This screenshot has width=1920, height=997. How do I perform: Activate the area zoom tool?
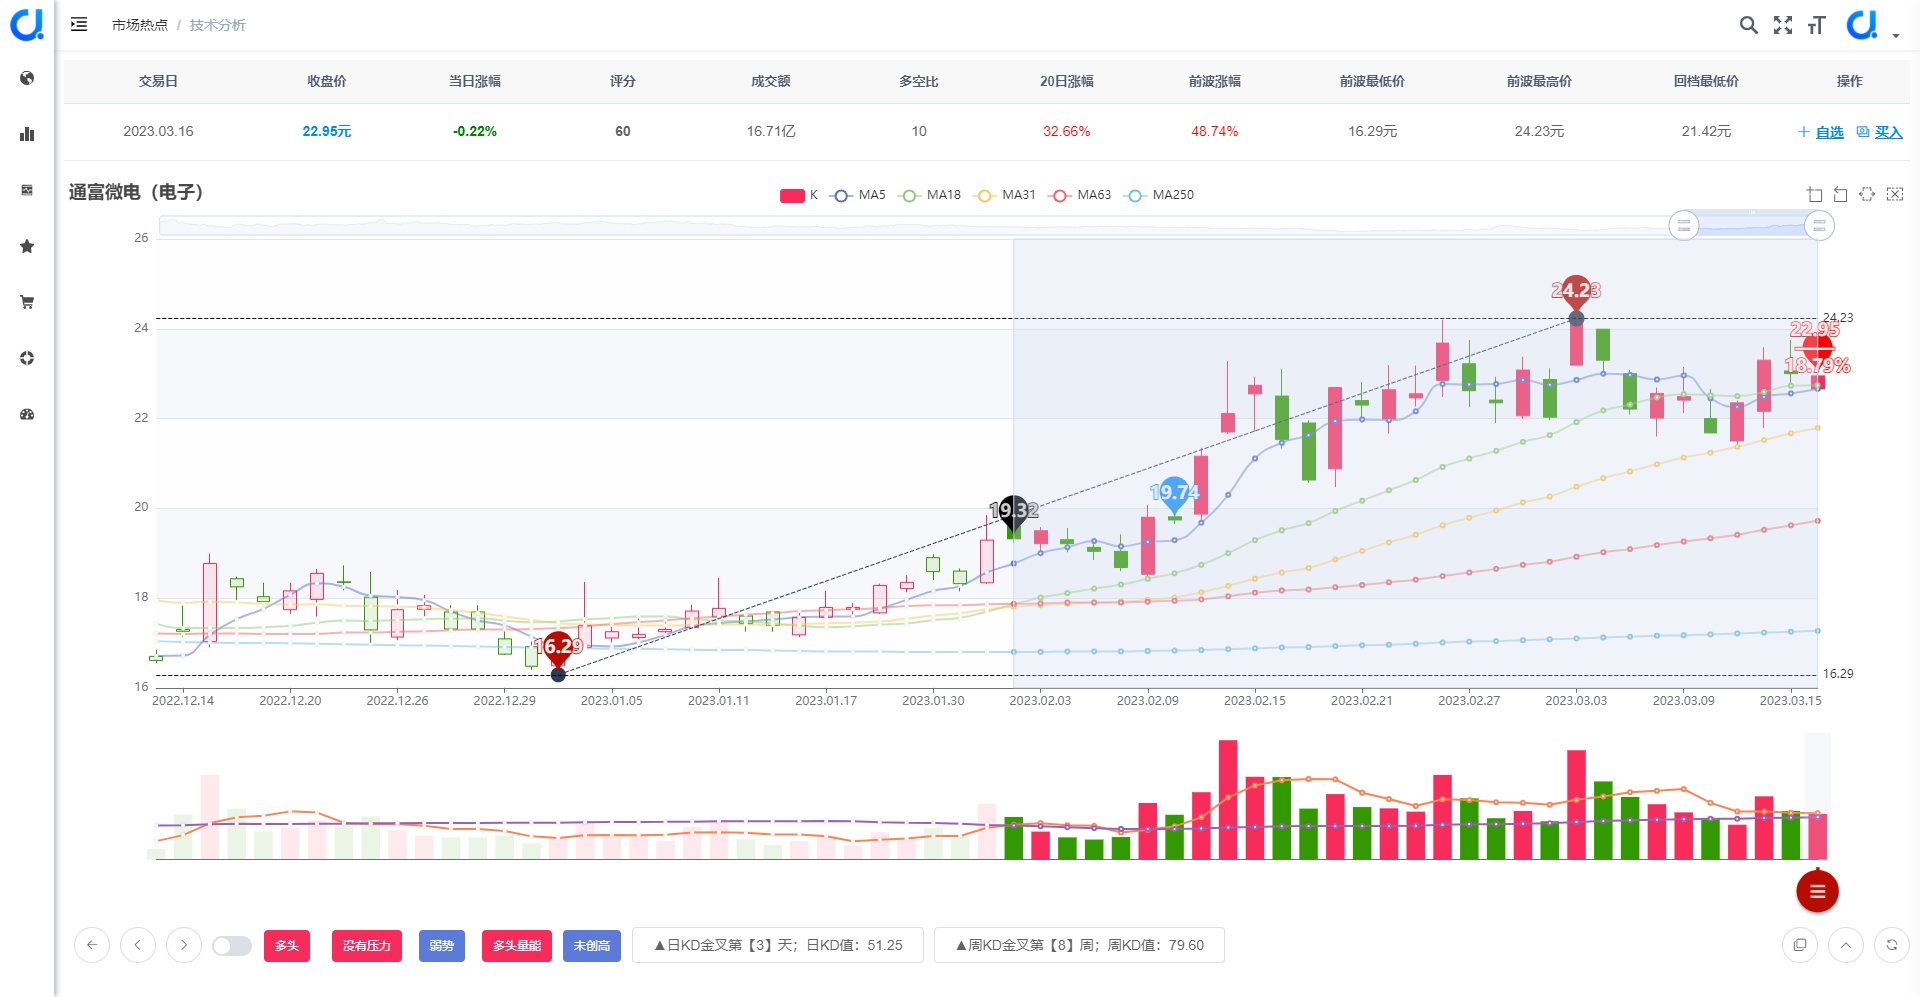[x=1815, y=194]
